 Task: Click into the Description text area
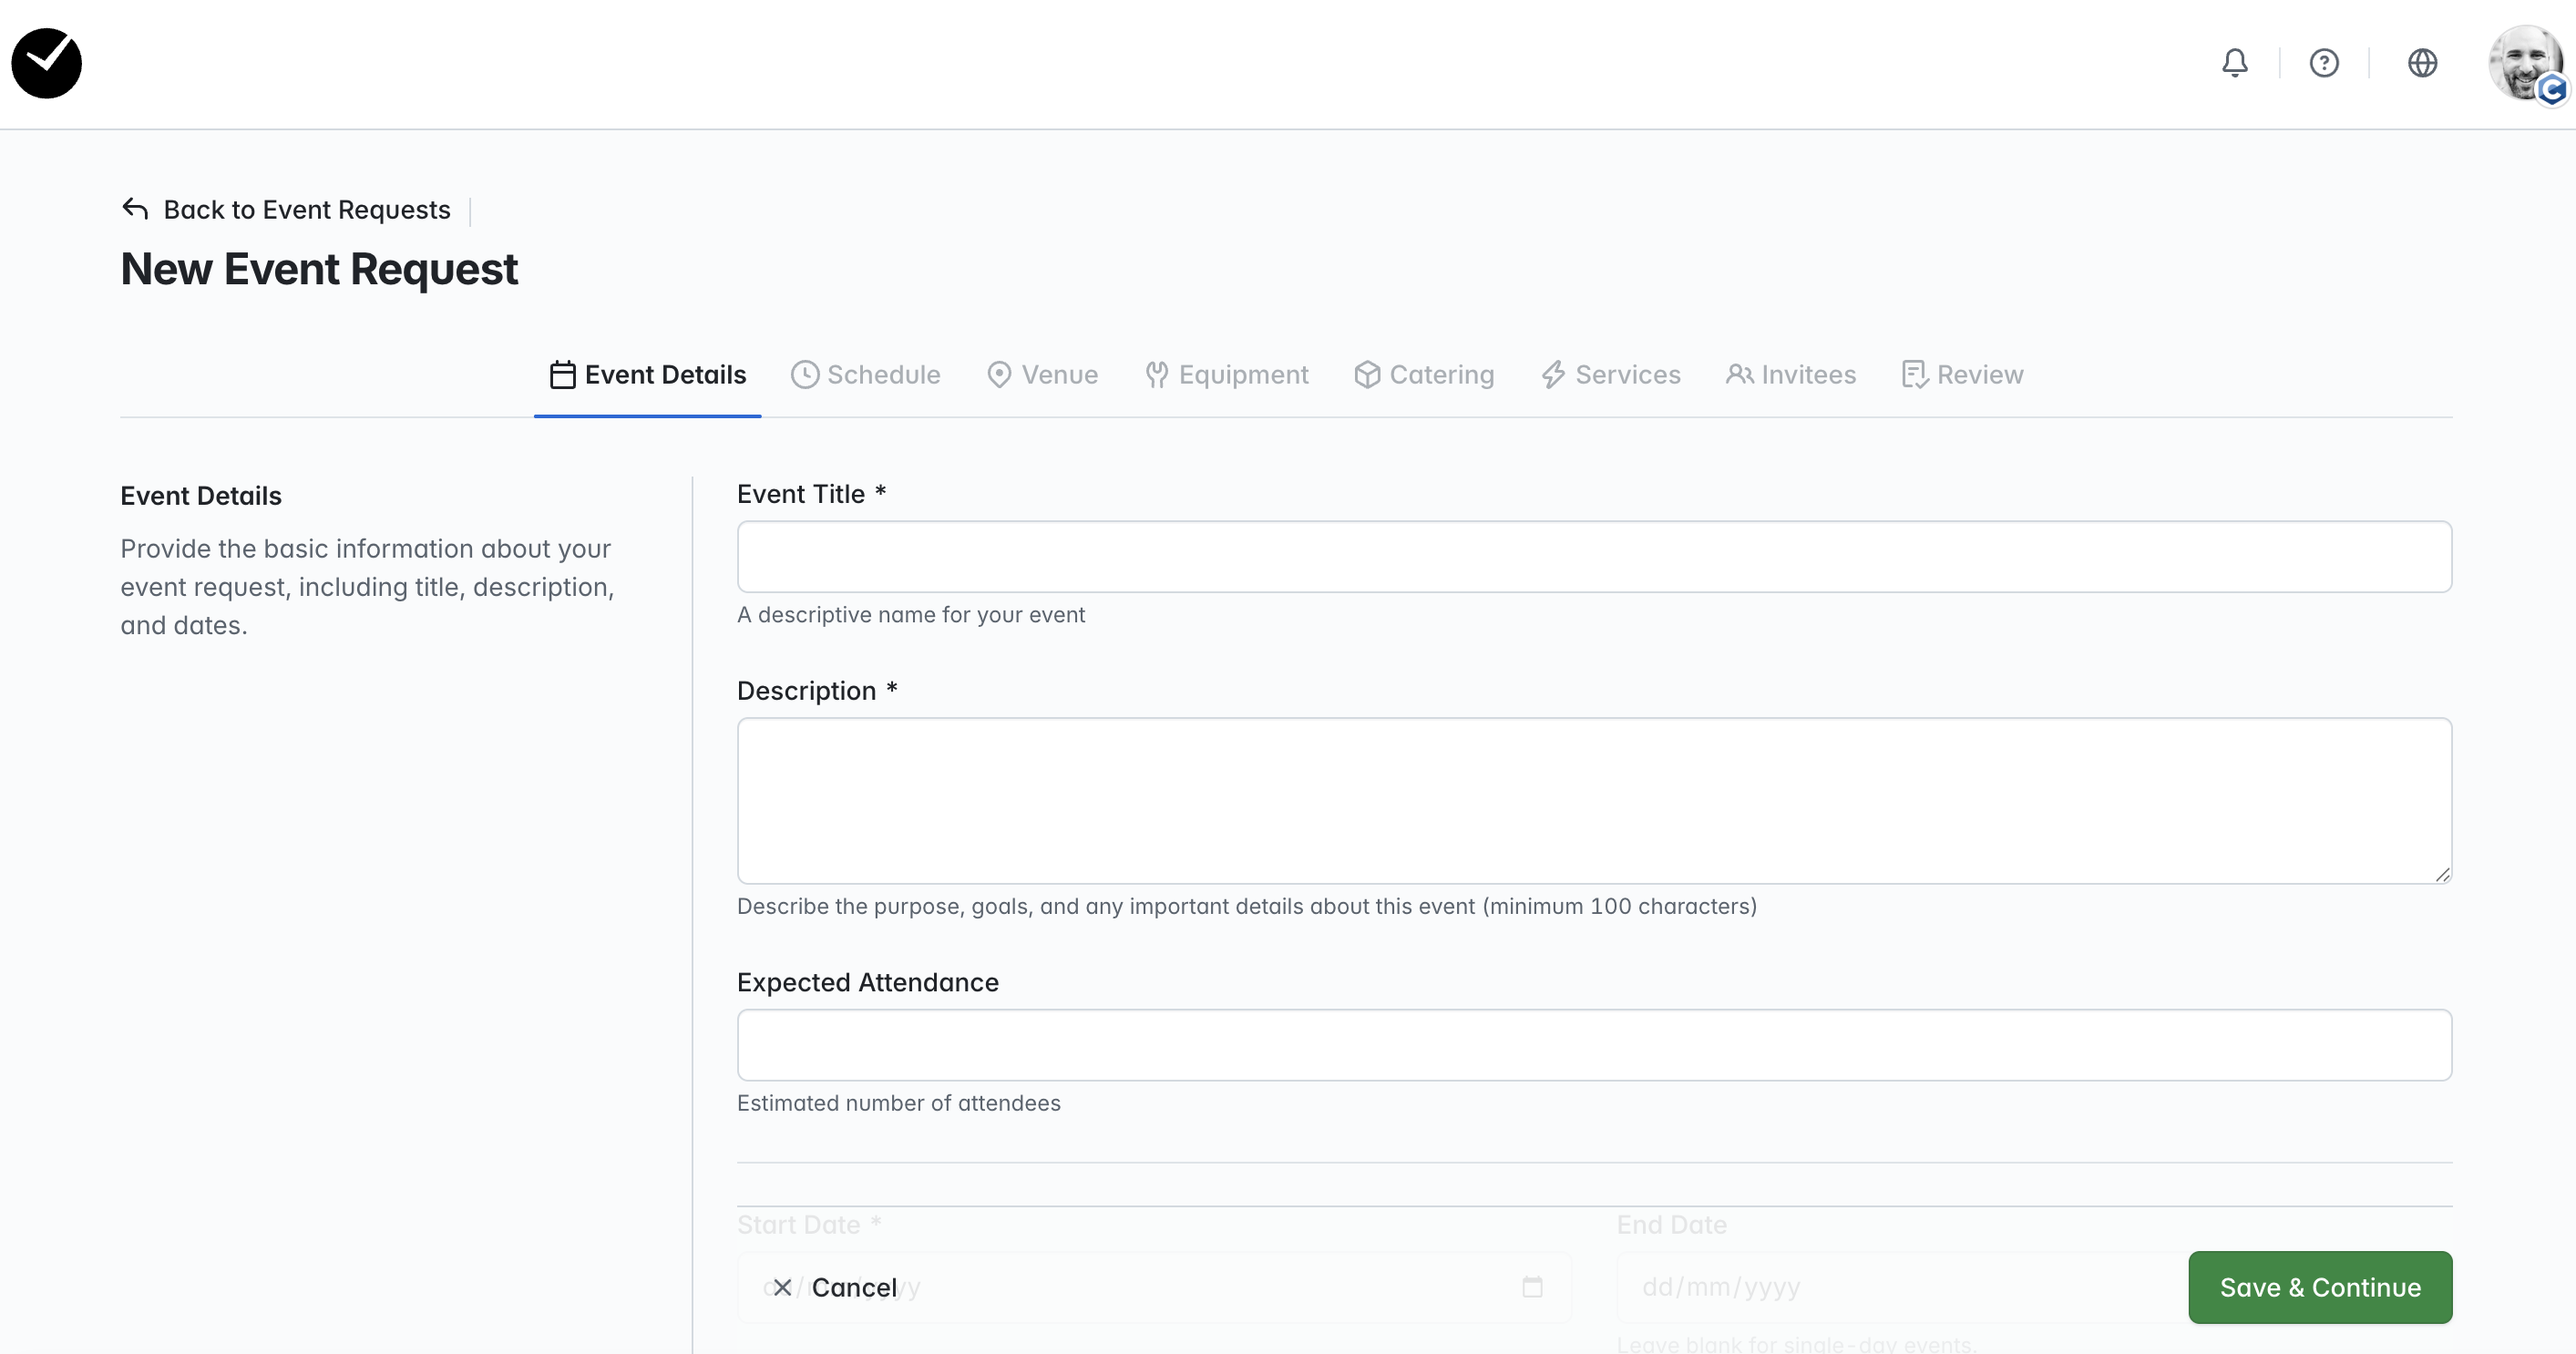[x=1594, y=801]
